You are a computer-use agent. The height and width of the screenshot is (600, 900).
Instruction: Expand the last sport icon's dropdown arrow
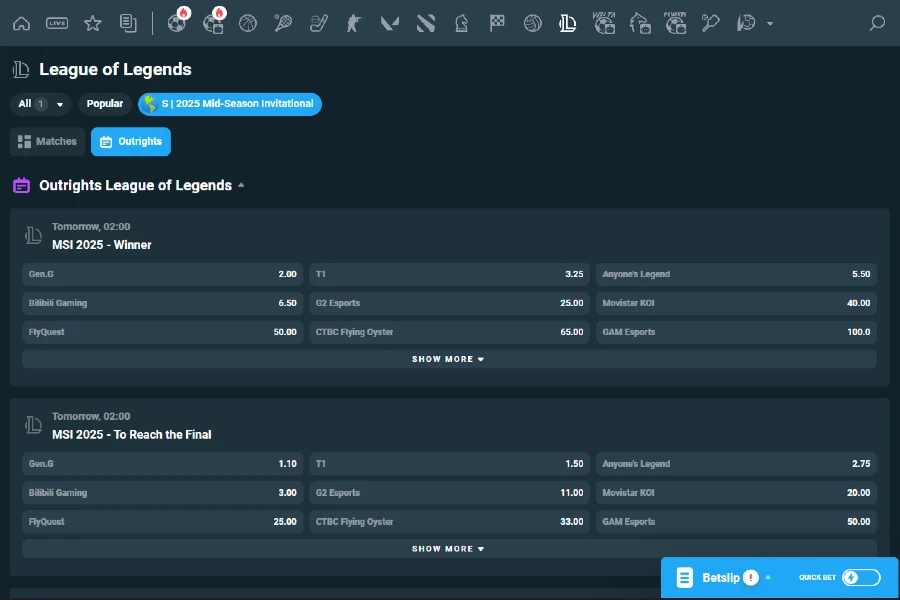click(x=770, y=22)
